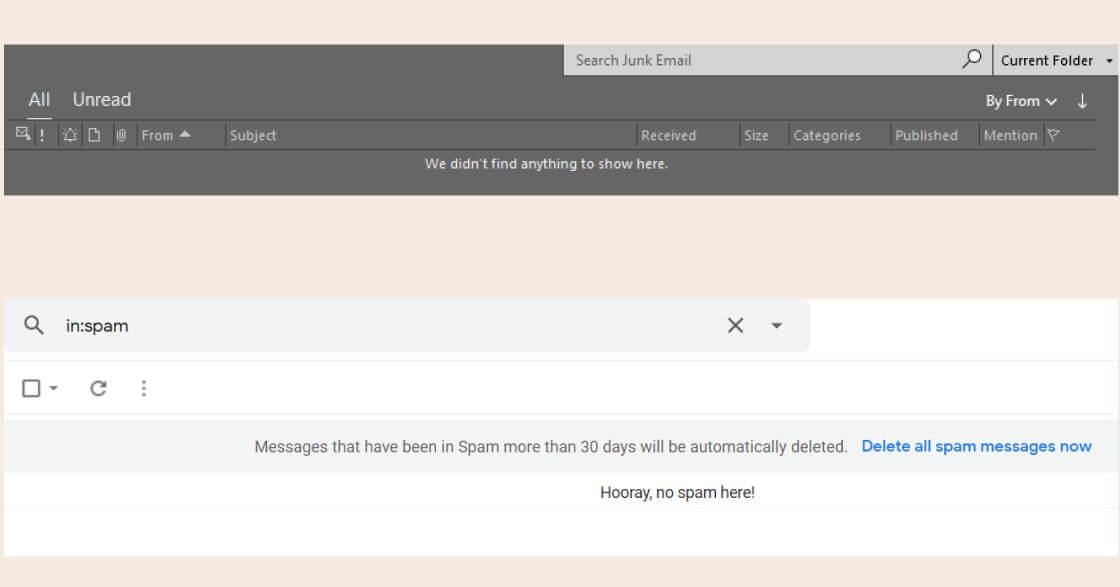Open the select checkbox dropdown arrow
Screen dimensions: 1120x587
point(54,388)
